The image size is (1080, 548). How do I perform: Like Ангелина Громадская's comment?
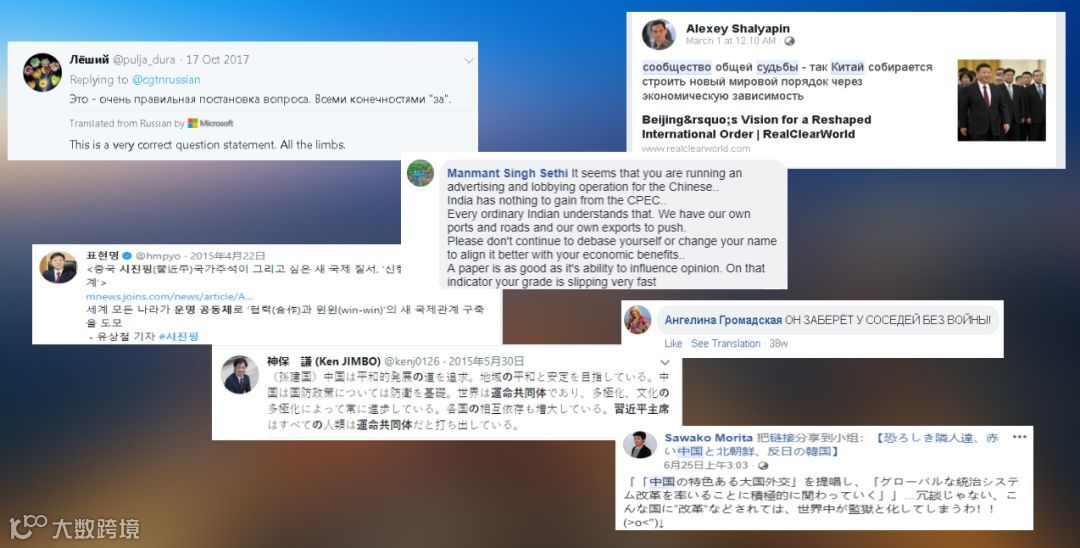673,344
